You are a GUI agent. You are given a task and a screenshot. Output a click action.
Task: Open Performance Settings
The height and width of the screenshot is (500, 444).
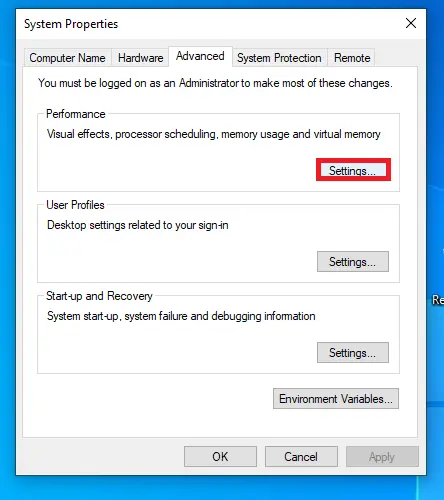(x=353, y=170)
